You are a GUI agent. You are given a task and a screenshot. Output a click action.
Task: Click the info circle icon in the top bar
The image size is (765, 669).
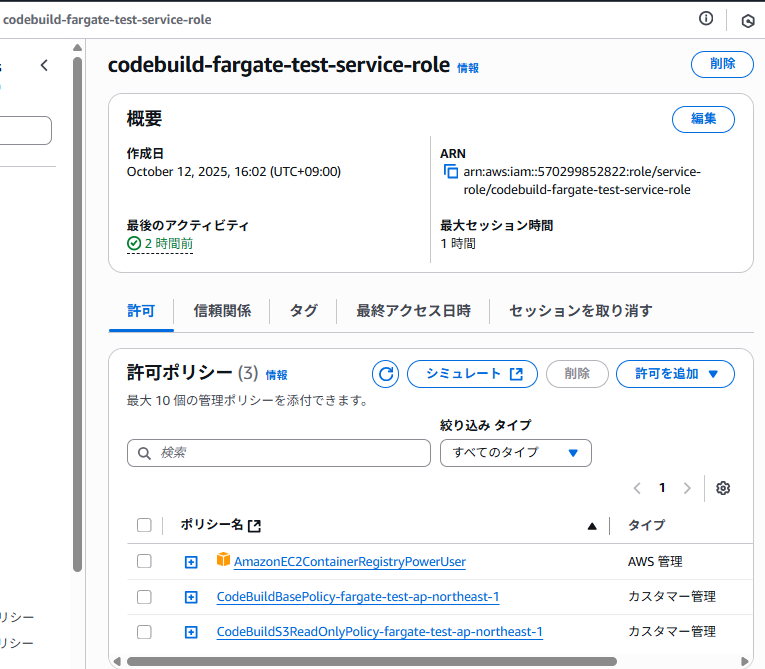point(705,19)
